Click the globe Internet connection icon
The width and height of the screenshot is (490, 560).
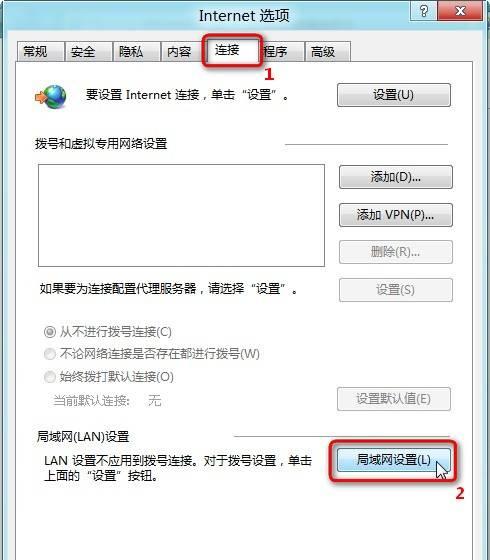(51, 97)
